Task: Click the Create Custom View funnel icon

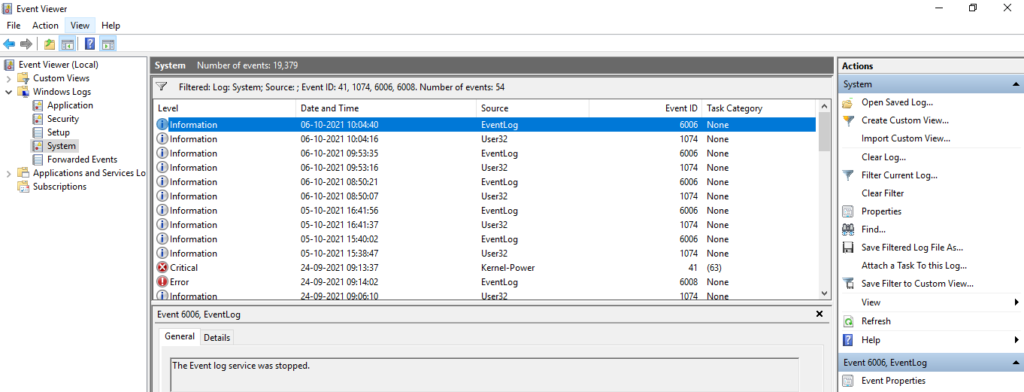Action: (848, 121)
